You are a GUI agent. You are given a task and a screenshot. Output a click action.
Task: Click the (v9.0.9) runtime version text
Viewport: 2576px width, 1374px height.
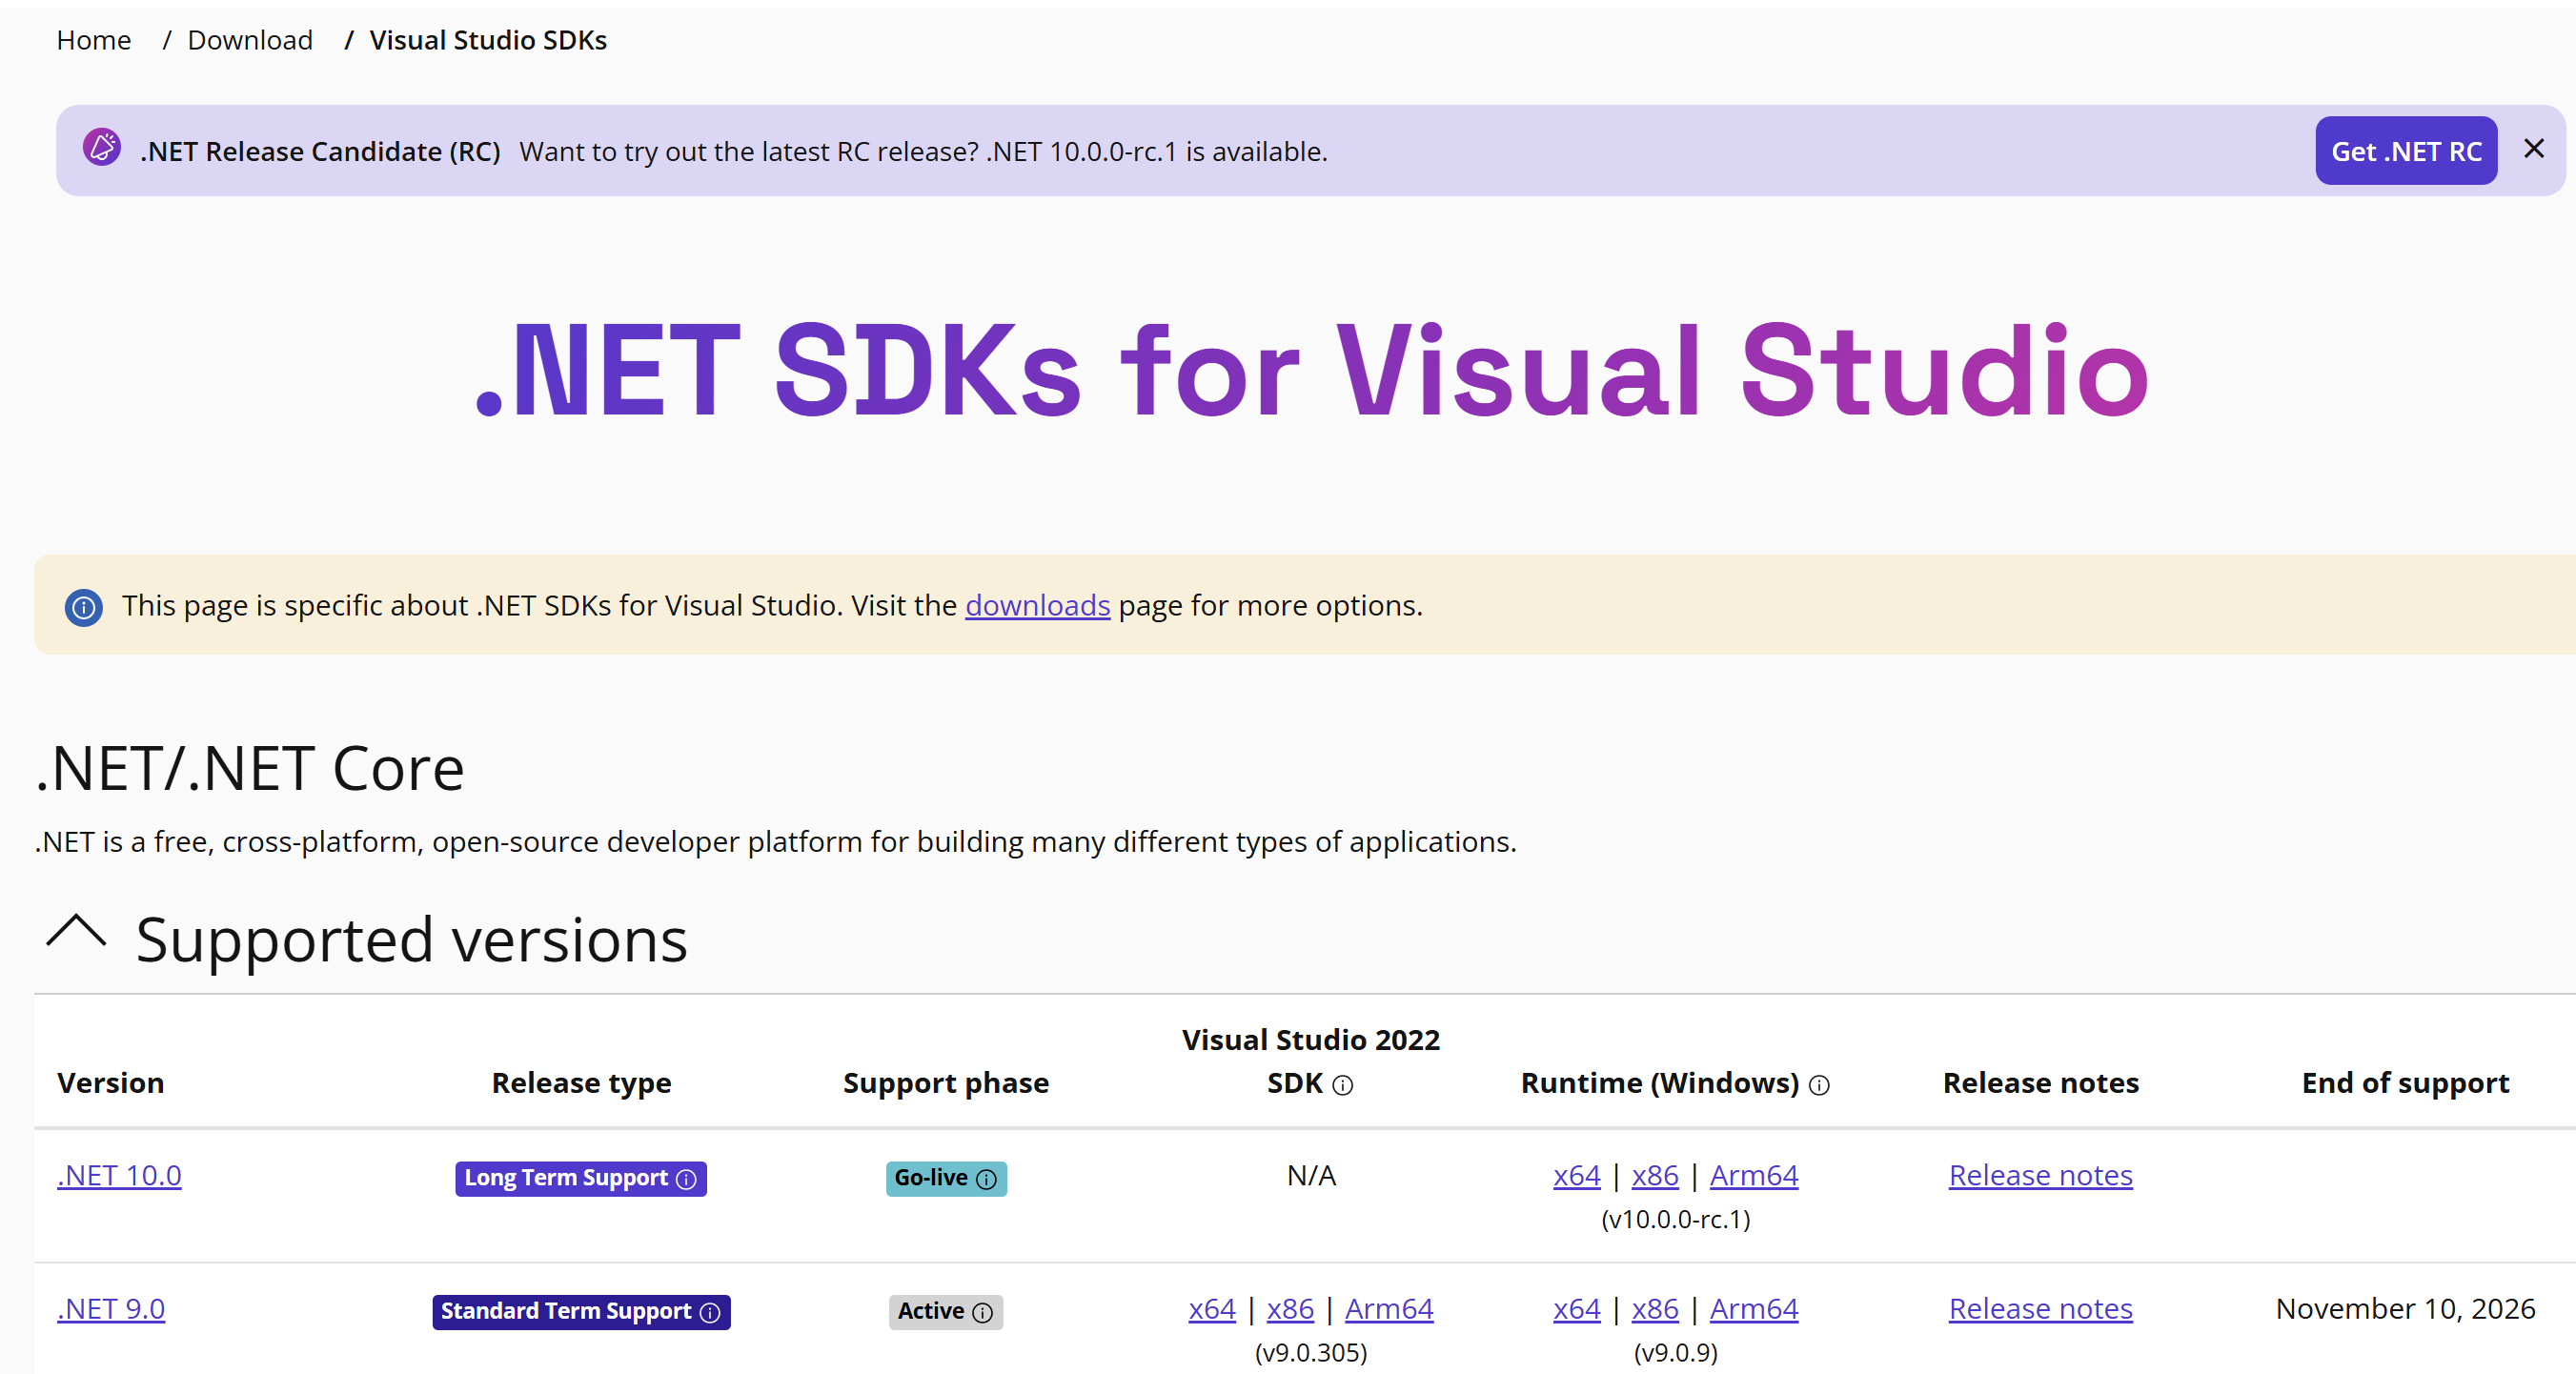1675,1352
